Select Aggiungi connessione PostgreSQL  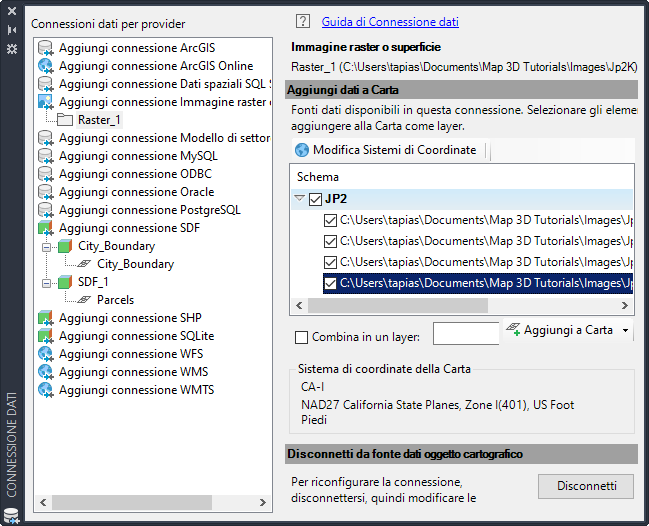pyautogui.click(x=149, y=210)
